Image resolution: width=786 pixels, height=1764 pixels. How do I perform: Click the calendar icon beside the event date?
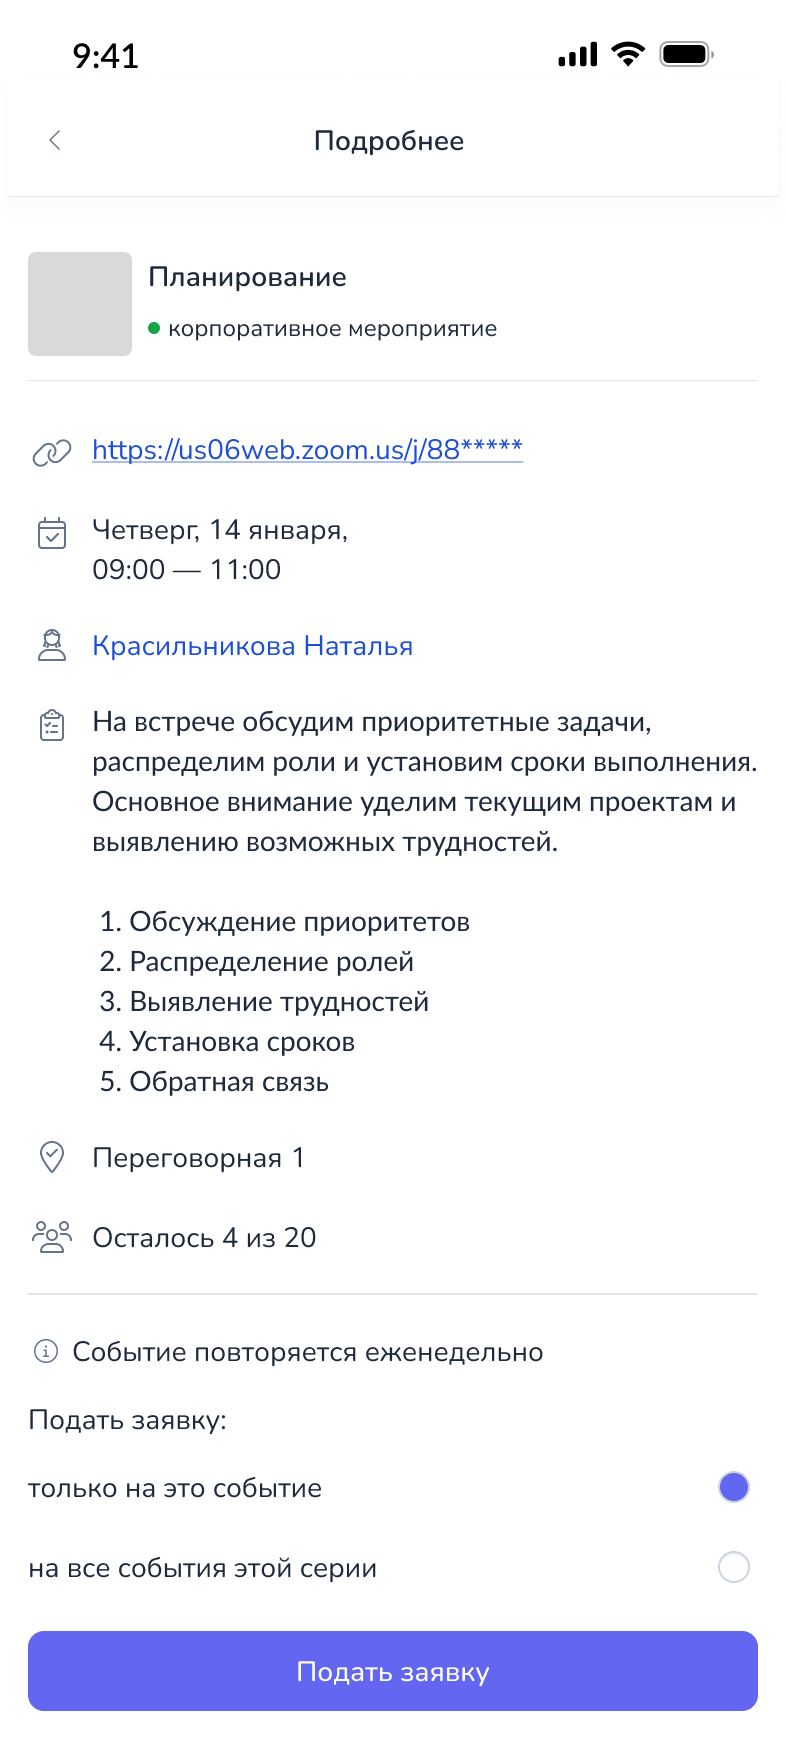tap(51, 533)
